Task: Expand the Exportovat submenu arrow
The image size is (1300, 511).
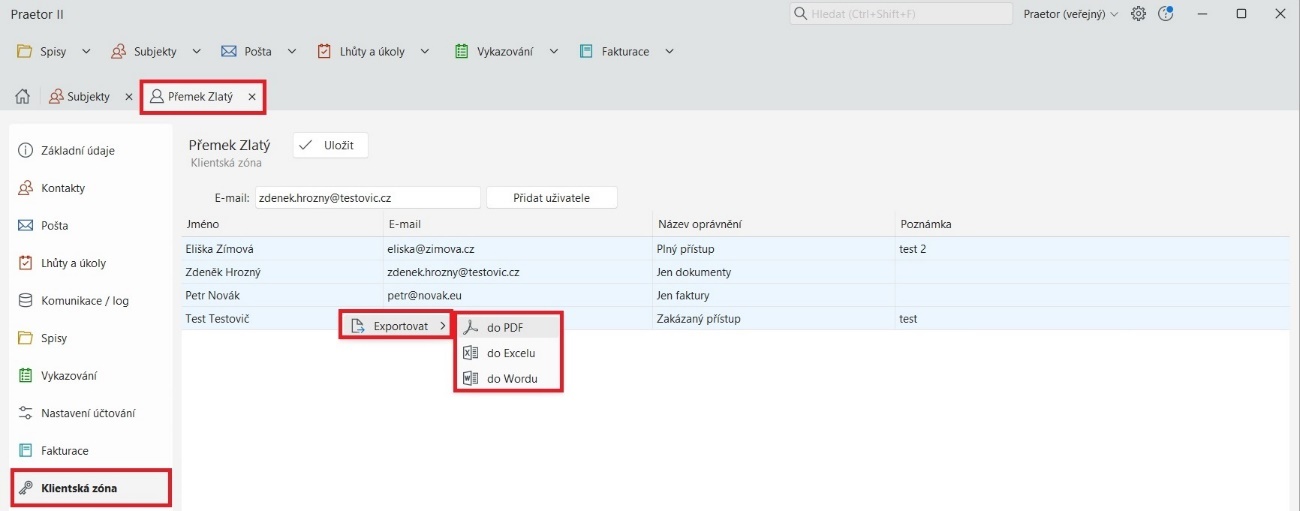Action: (443, 326)
